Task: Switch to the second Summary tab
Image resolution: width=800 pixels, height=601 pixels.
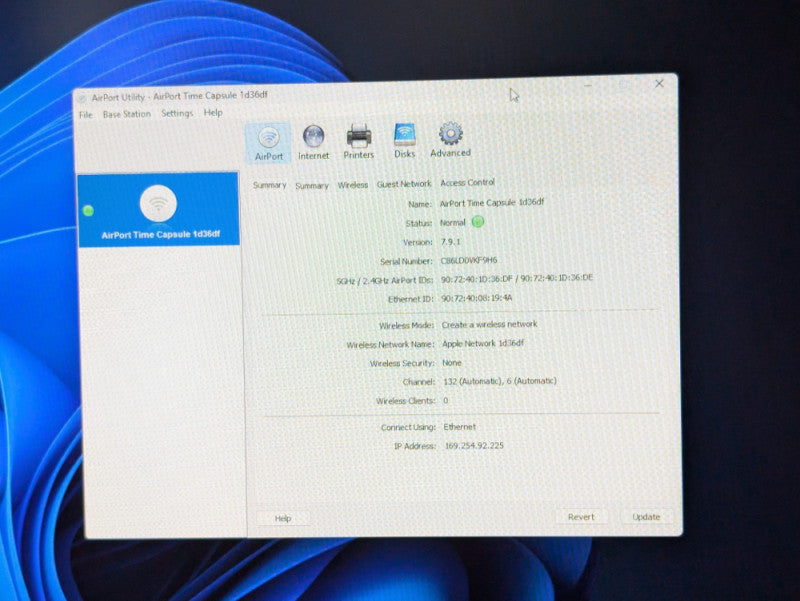Action: [x=312, y=186]
